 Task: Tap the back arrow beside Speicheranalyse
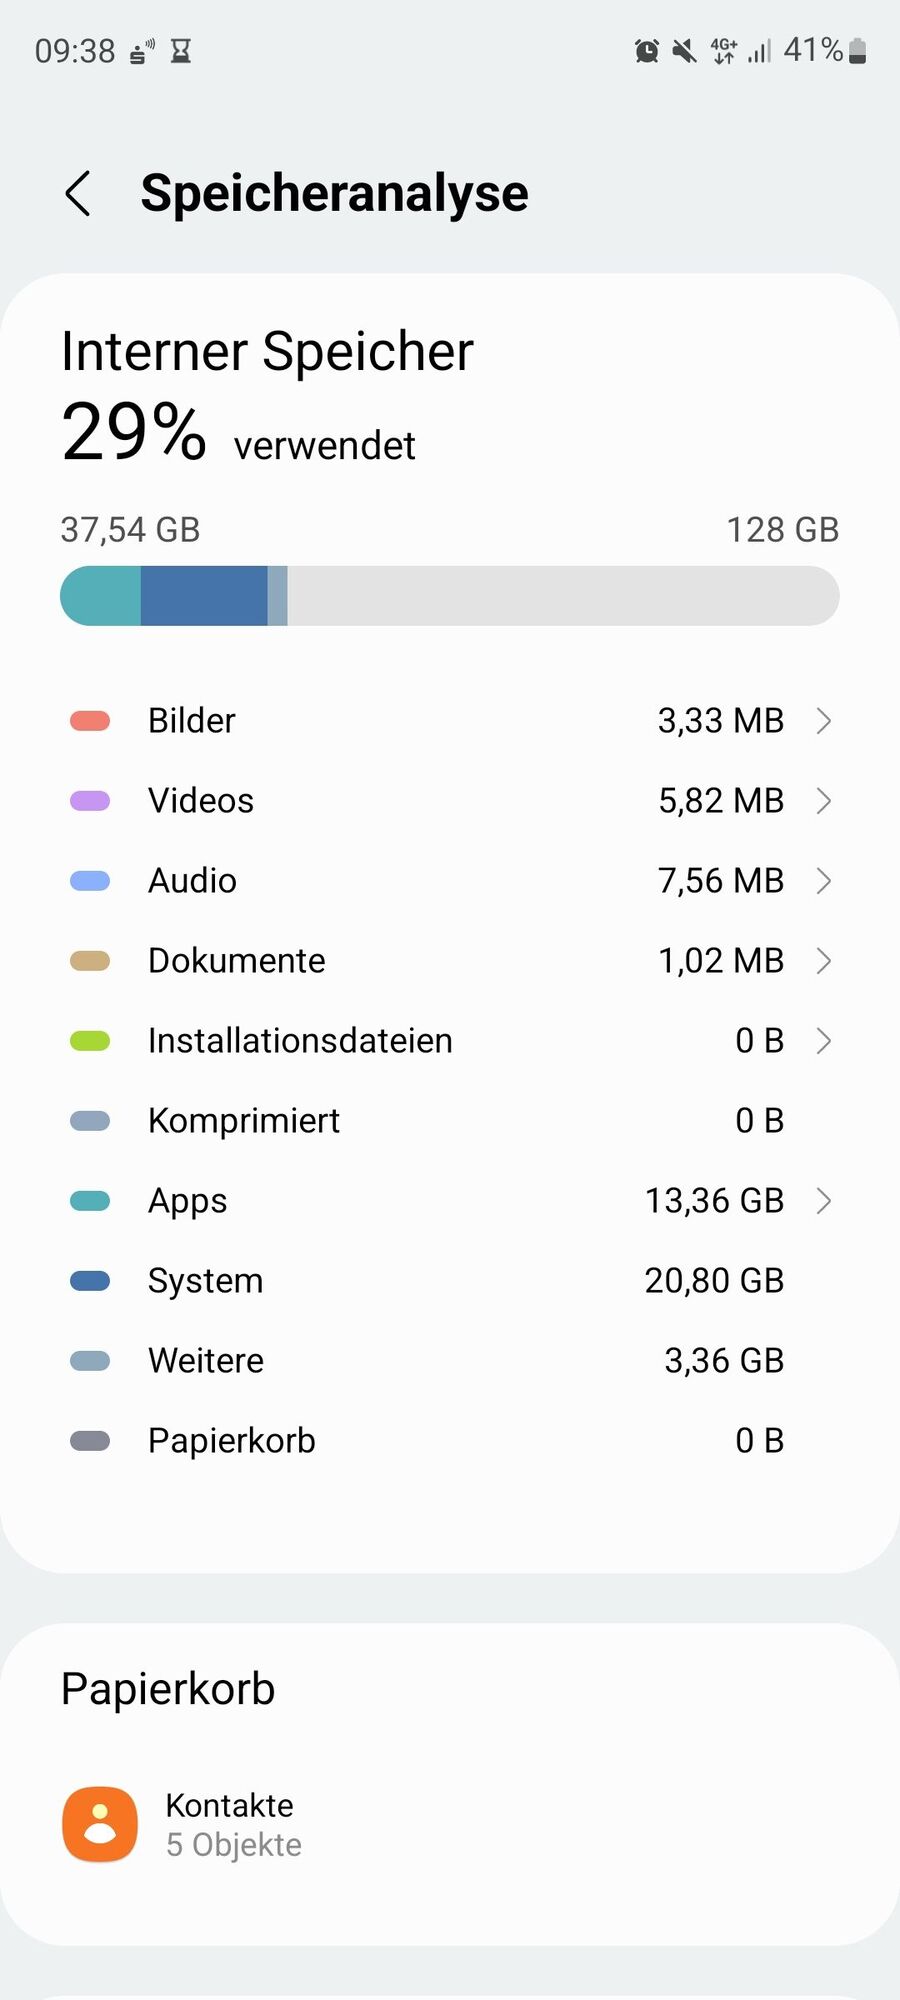pos(78,193)
